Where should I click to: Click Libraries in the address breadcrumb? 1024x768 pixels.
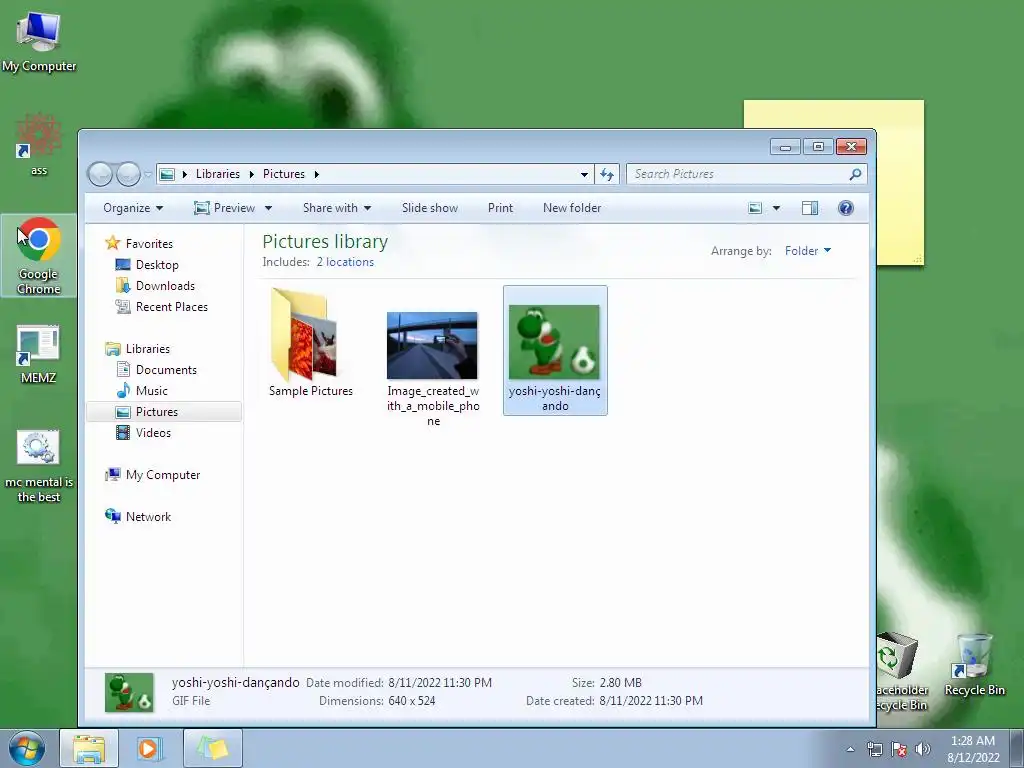click(217, 174)
